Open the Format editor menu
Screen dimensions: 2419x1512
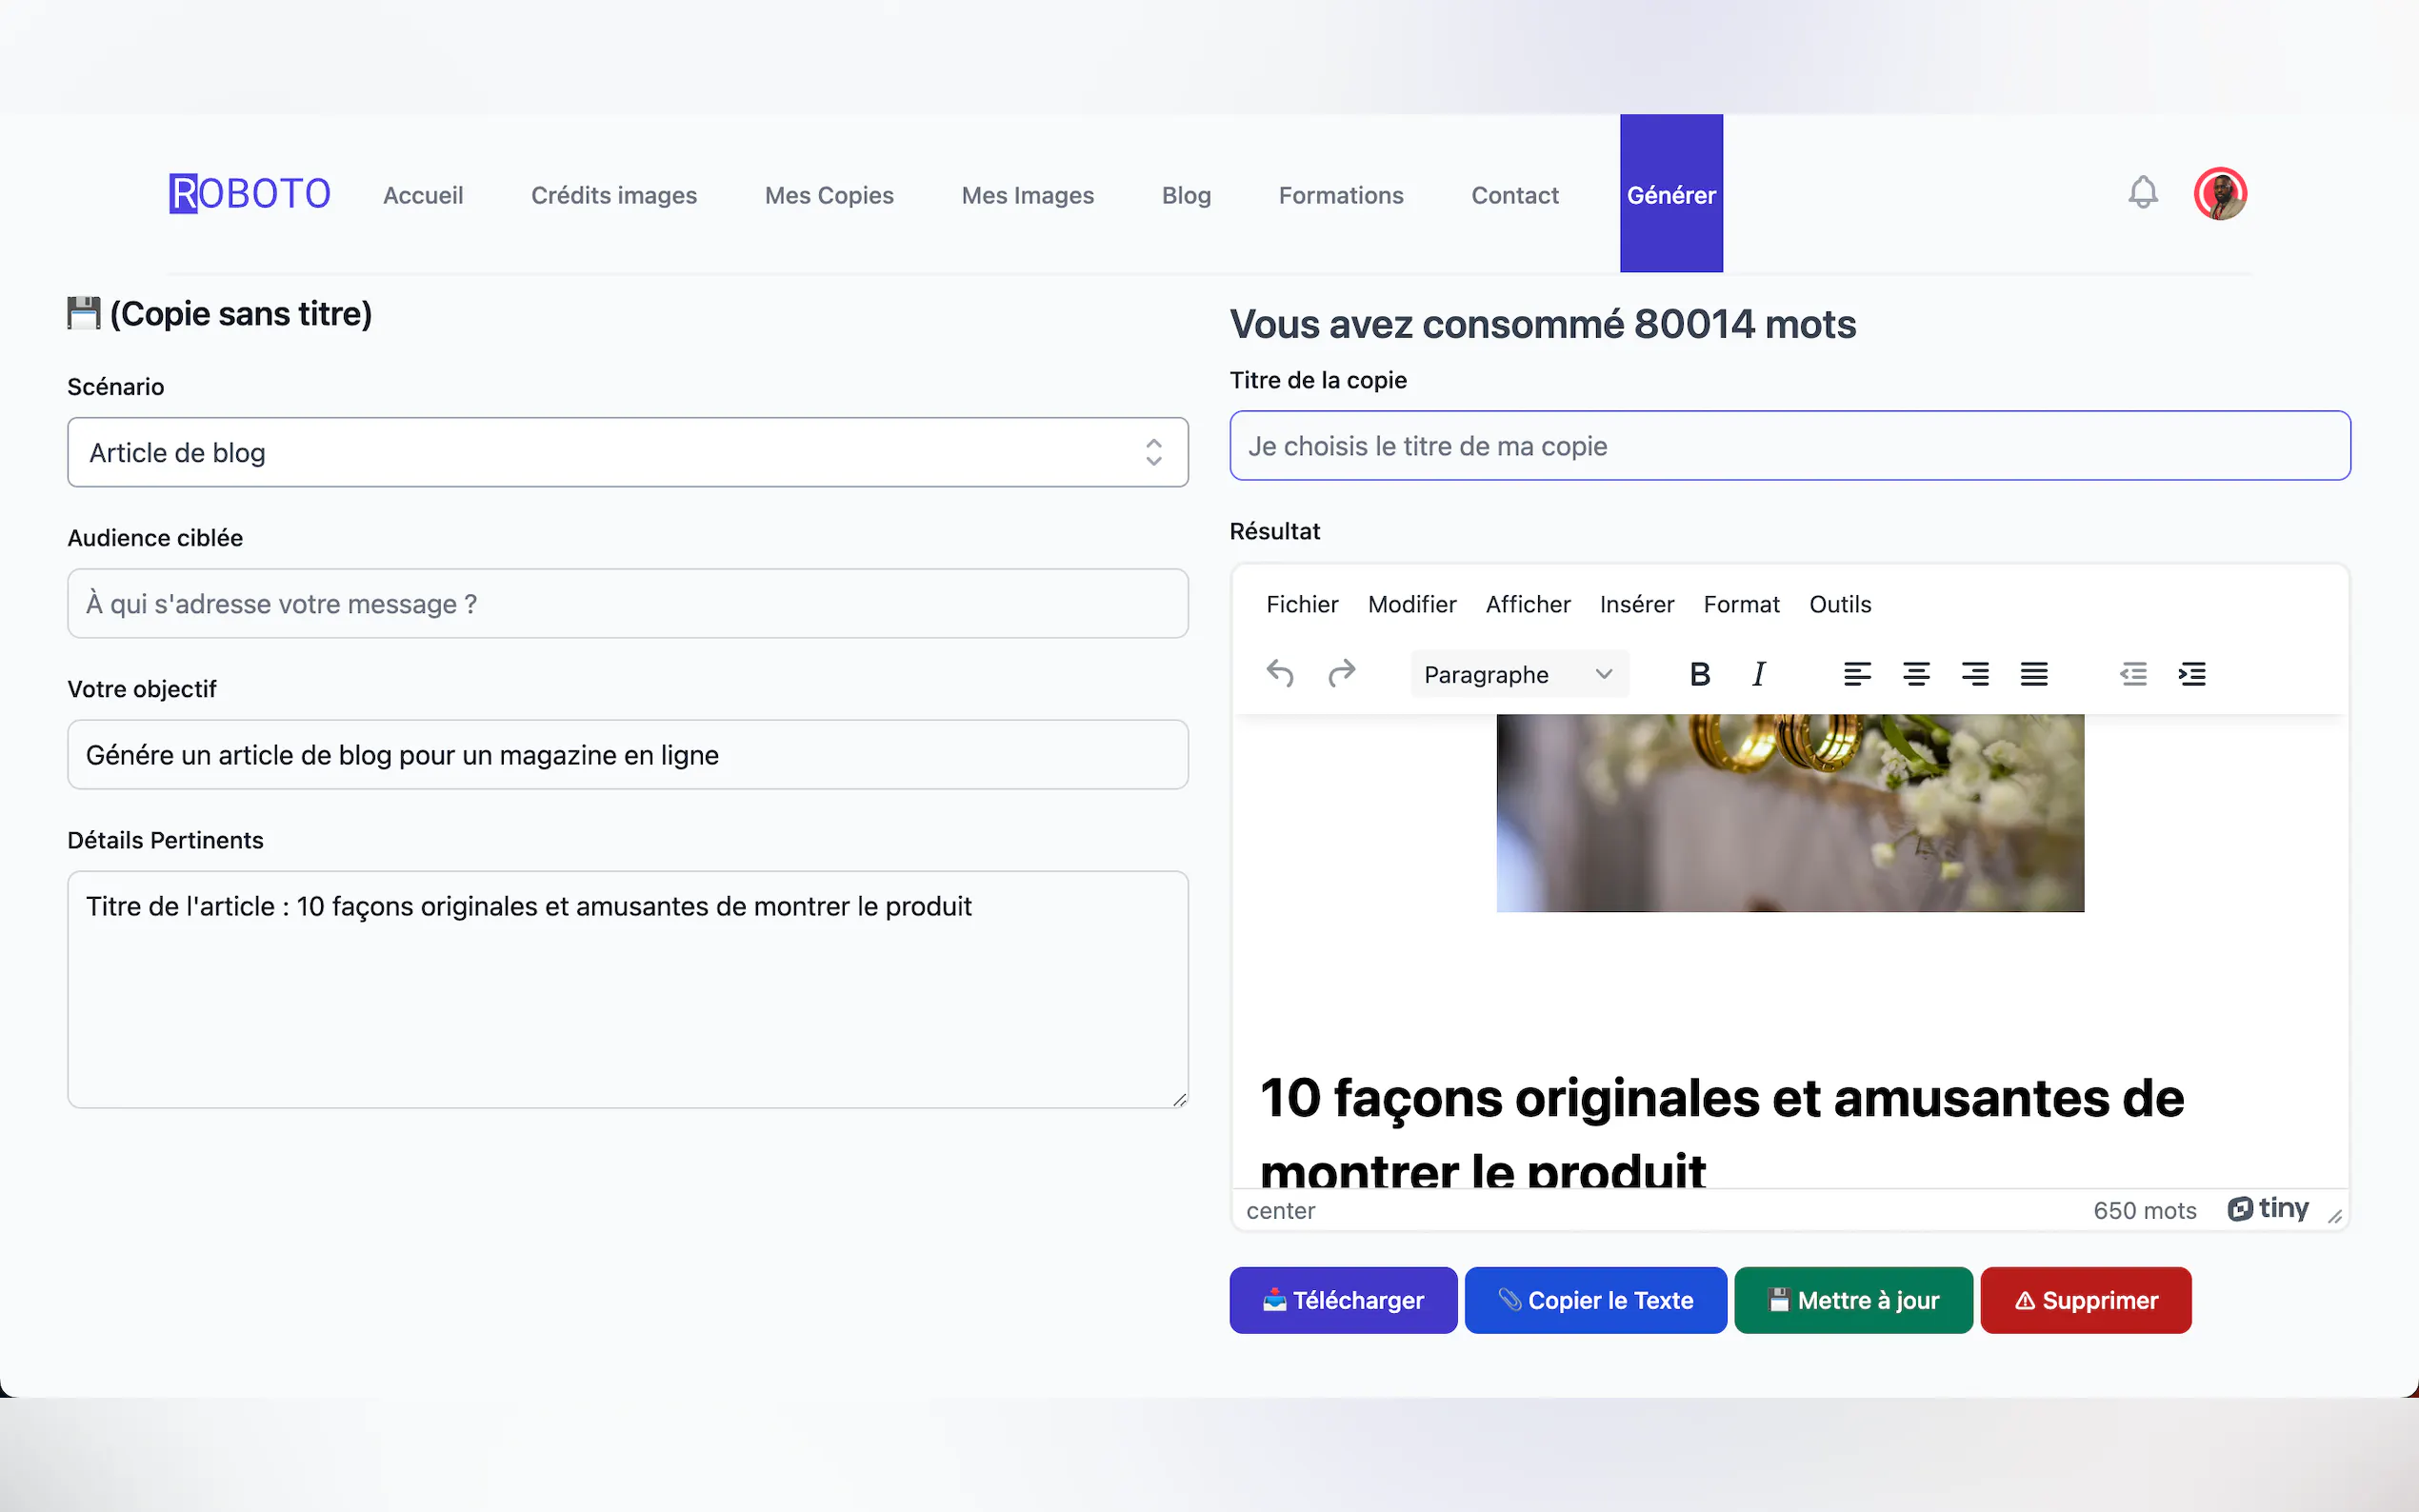click(1741, 604)
